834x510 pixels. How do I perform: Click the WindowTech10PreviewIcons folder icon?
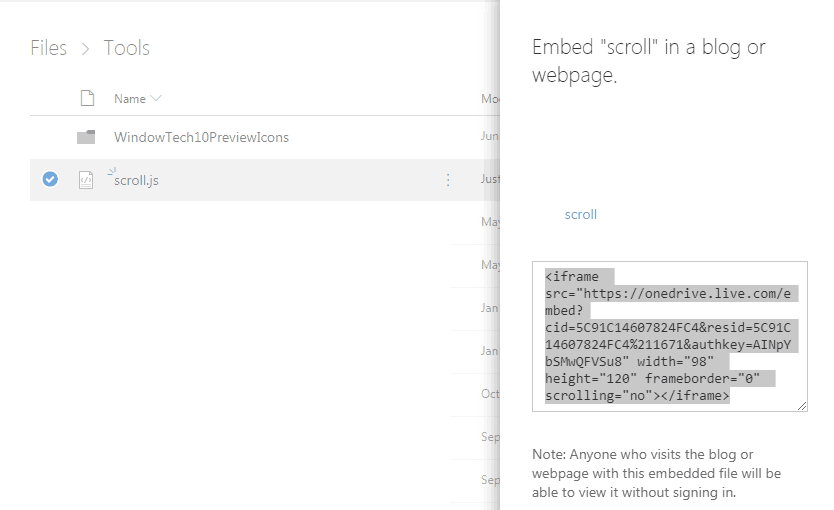coord(86,137)
